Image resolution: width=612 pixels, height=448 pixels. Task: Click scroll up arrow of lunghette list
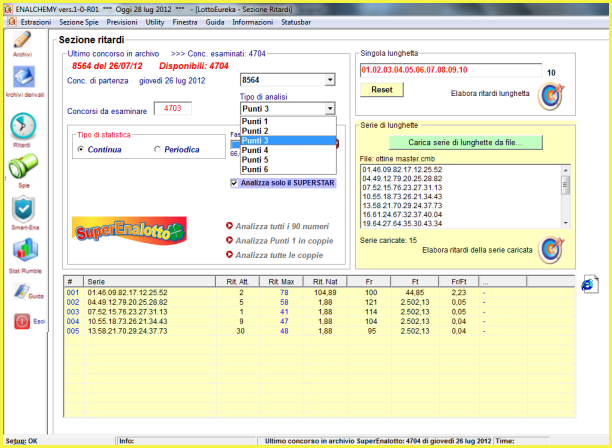pos(566,170)
